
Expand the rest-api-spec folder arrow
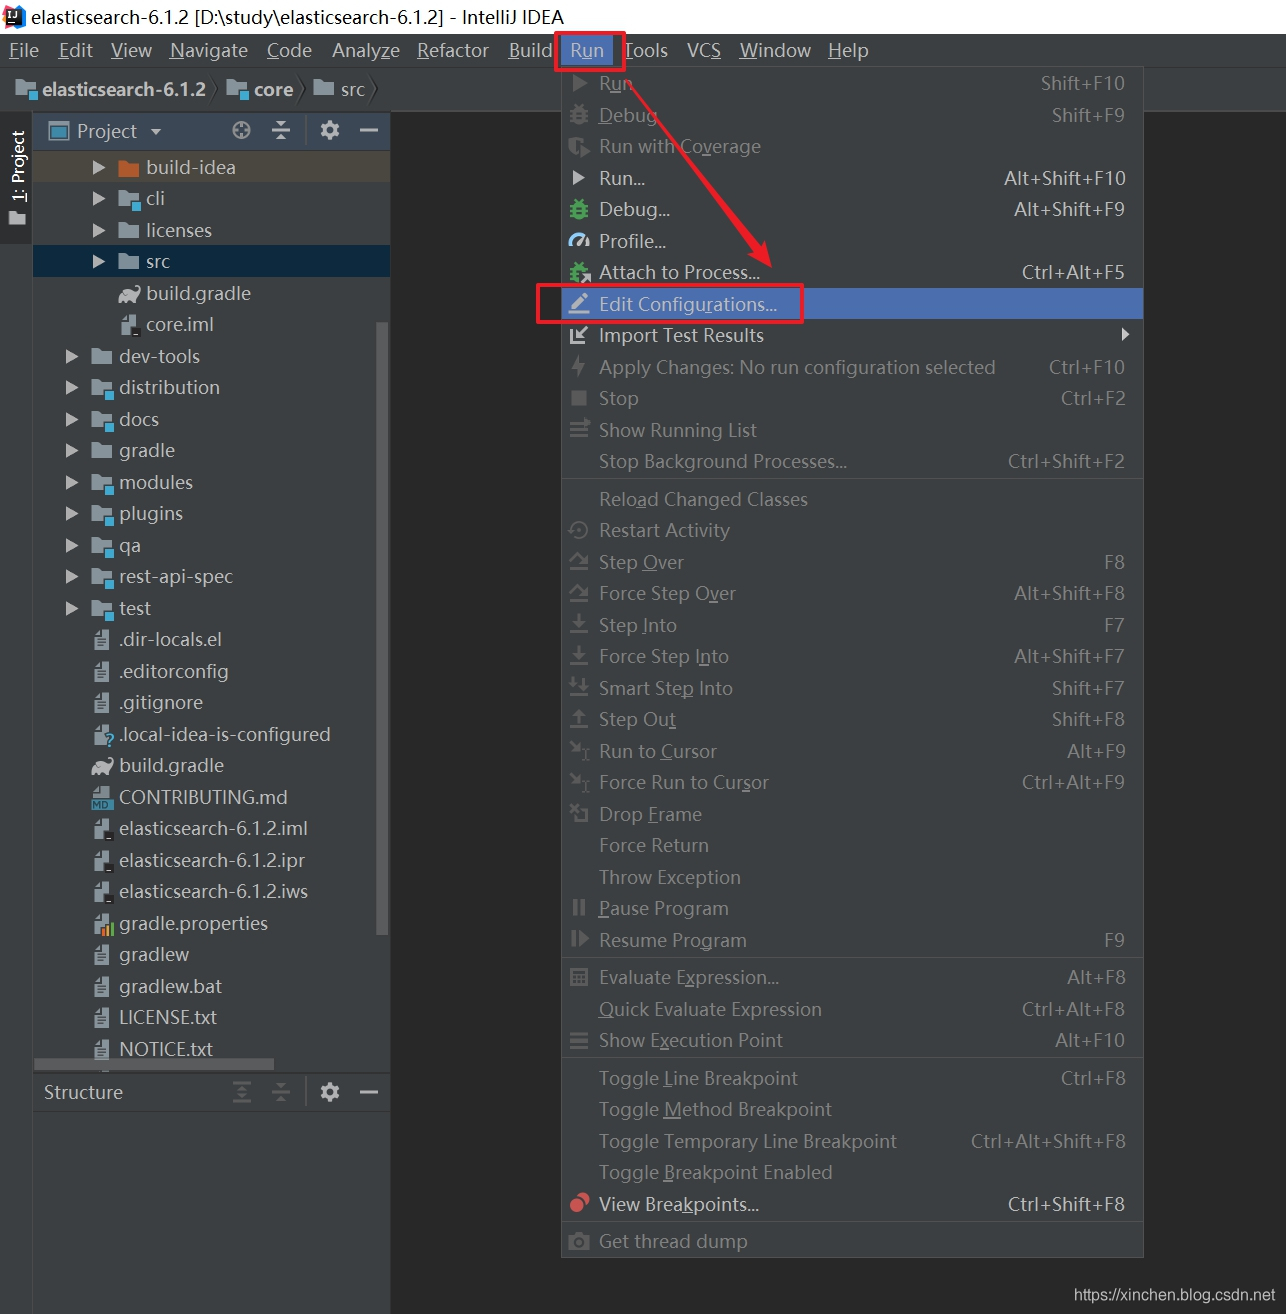pyautogui.click(x=72, y=576)
